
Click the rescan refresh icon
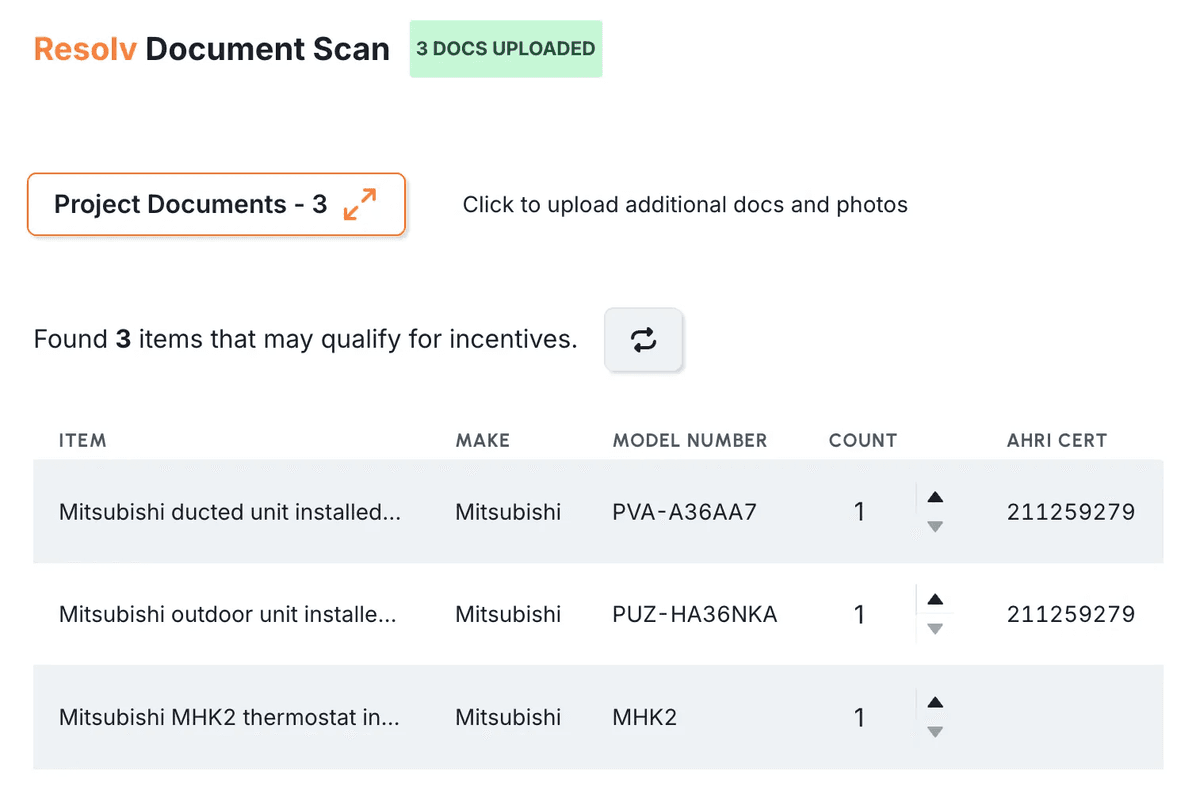click(644, 340)
